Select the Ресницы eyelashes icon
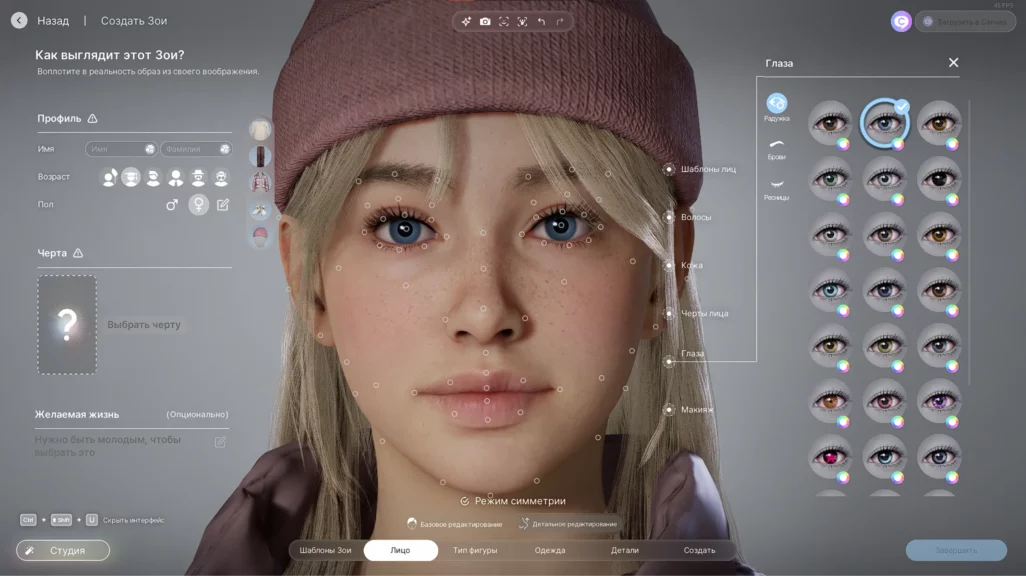 pos(776,185)
